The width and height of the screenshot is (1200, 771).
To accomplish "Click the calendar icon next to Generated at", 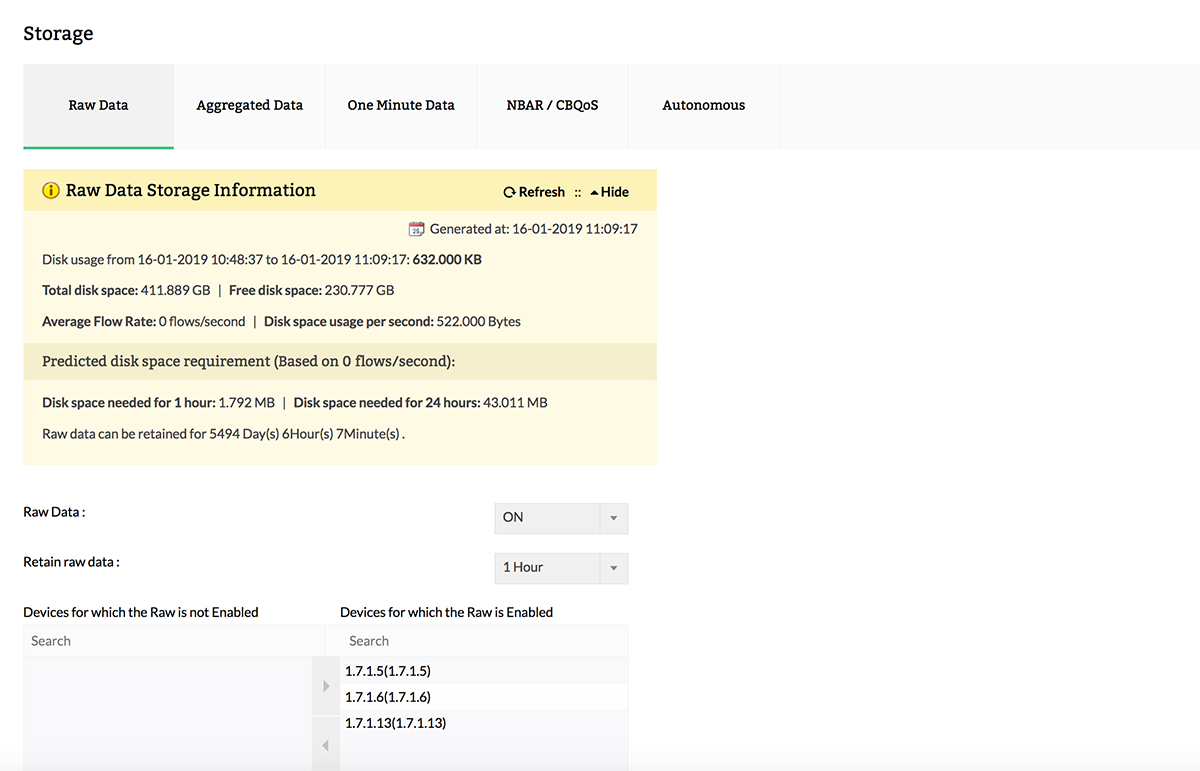I will pos(417,229).
